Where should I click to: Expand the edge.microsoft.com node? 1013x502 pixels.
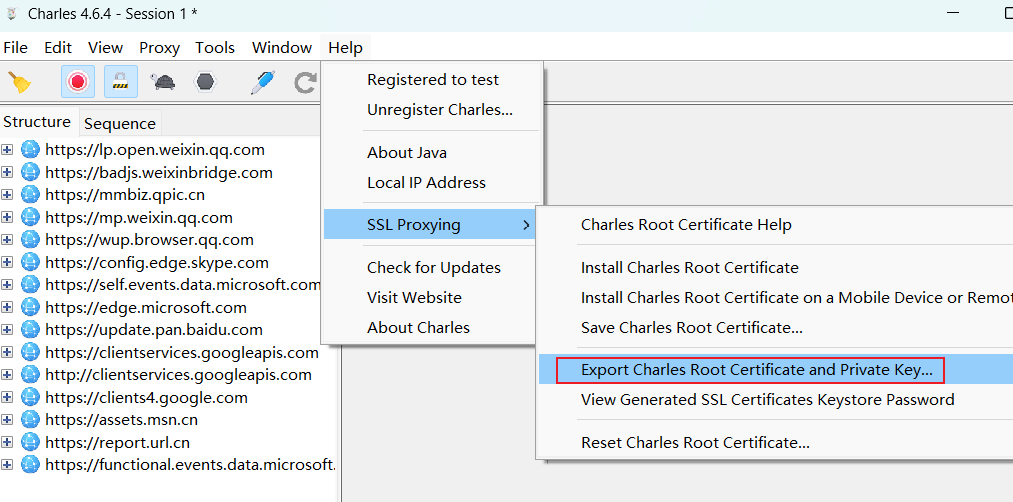click(7, 307)
